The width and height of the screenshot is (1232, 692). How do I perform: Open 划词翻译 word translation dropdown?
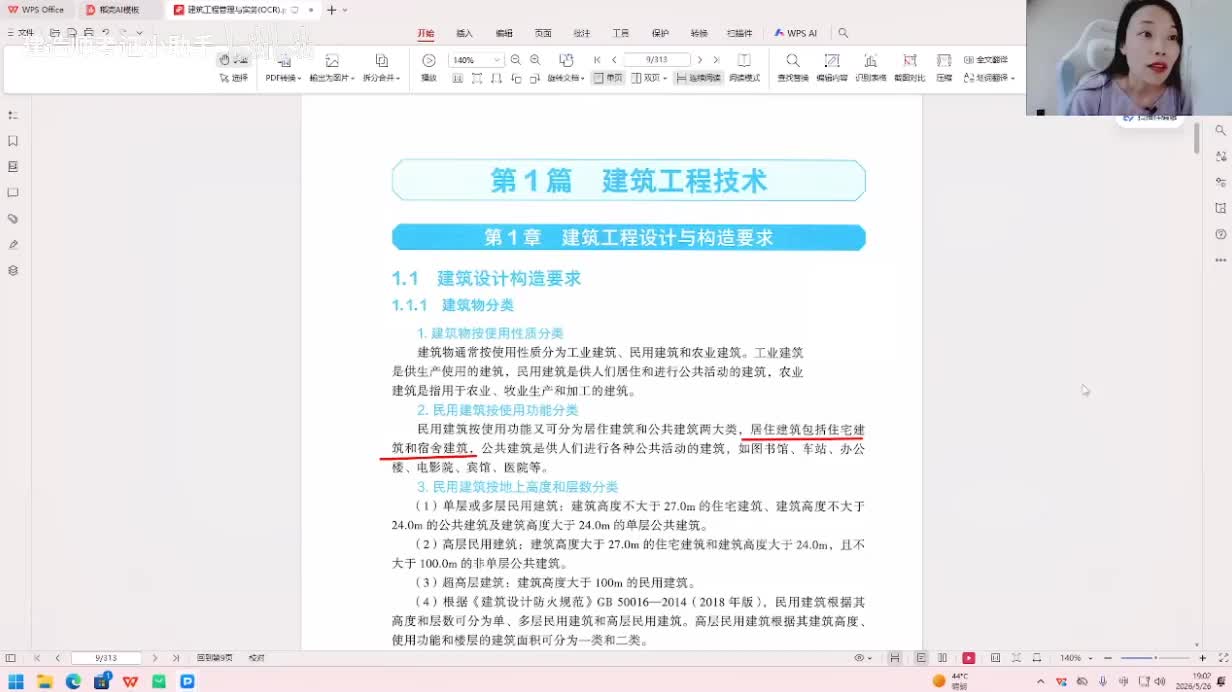coord(989,78)
